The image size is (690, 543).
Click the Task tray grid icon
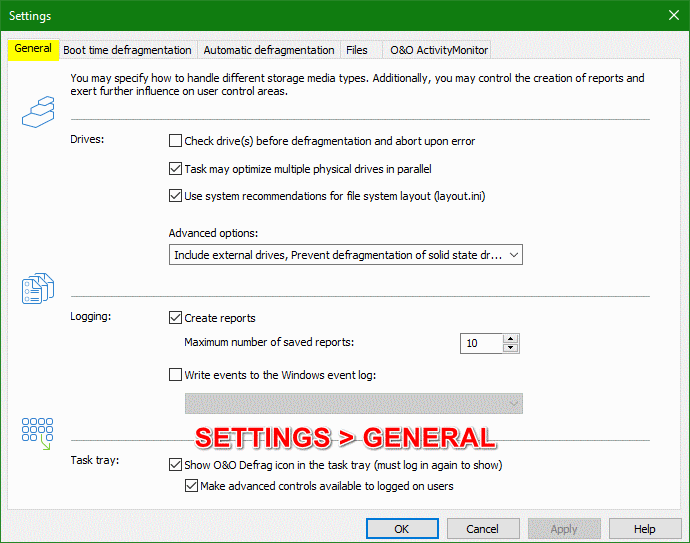click(37, 434)
